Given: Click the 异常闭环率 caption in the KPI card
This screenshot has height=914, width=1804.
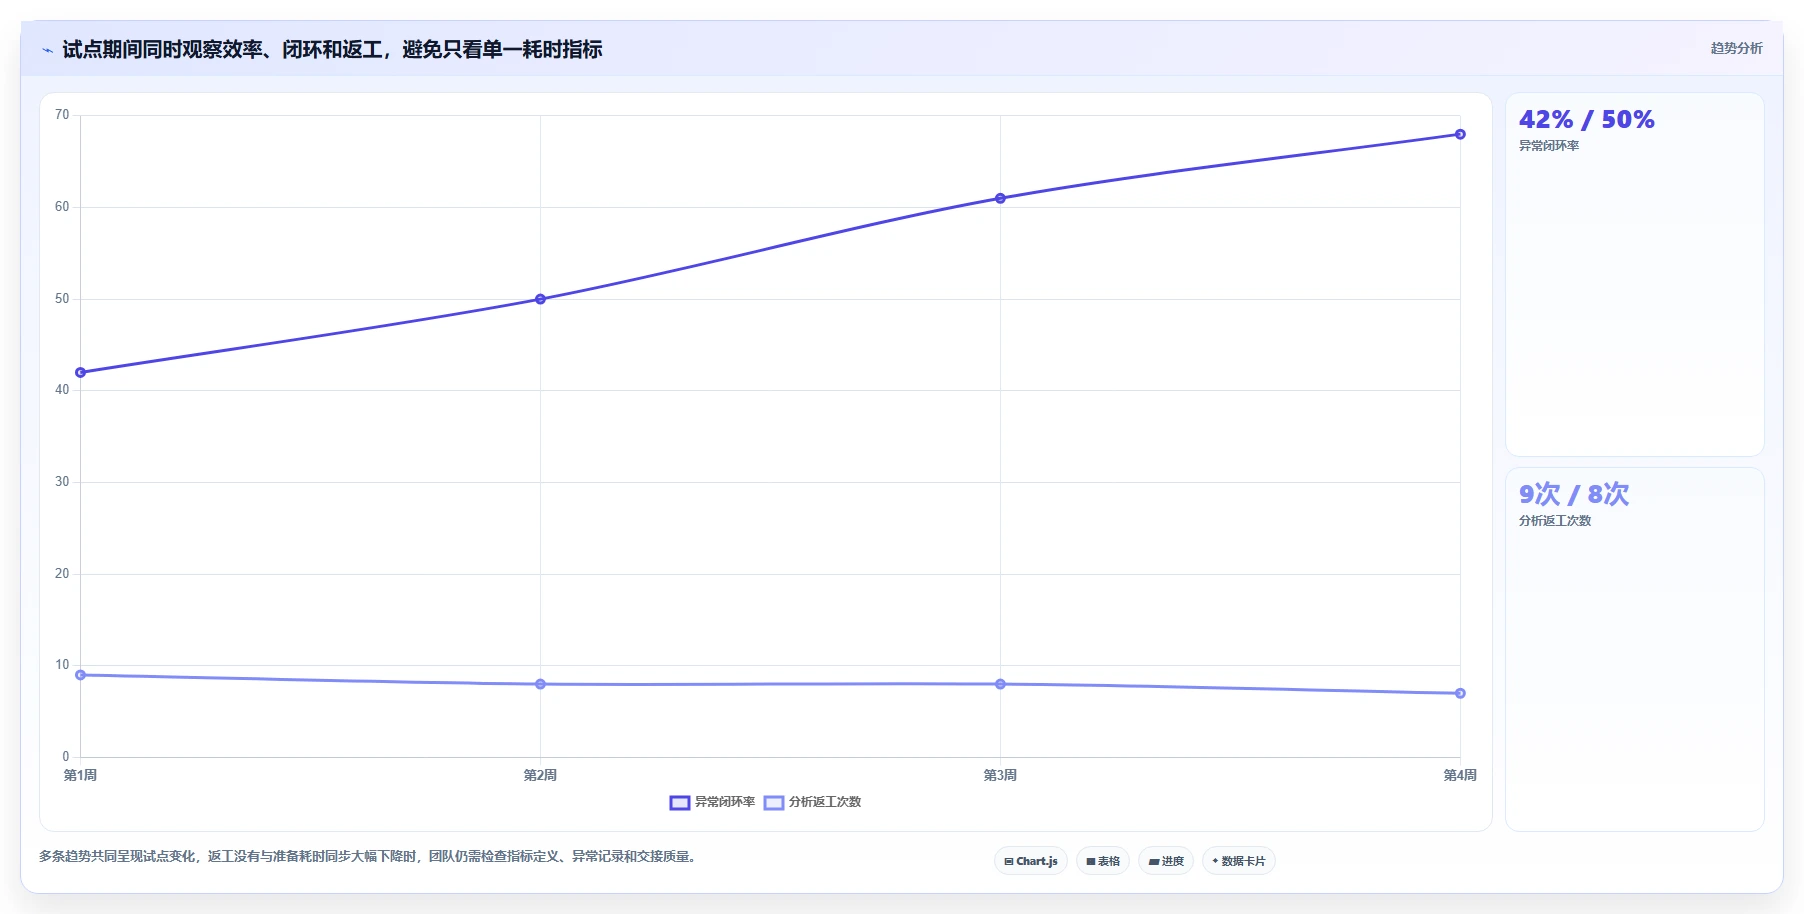Looking at the screenshot, I should point(1549,146).
